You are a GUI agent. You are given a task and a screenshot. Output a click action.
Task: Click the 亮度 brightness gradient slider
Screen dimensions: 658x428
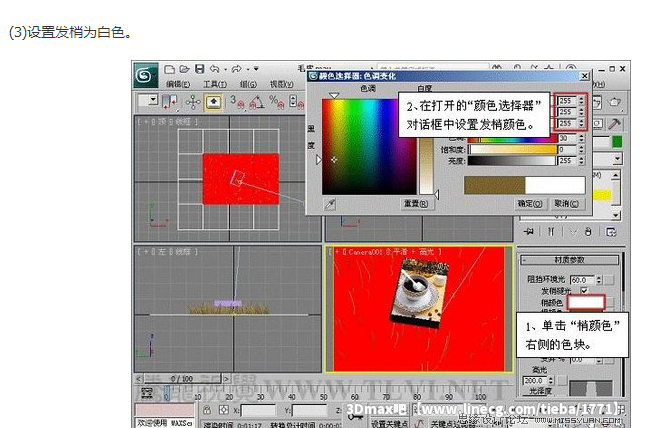pos(512,161)
